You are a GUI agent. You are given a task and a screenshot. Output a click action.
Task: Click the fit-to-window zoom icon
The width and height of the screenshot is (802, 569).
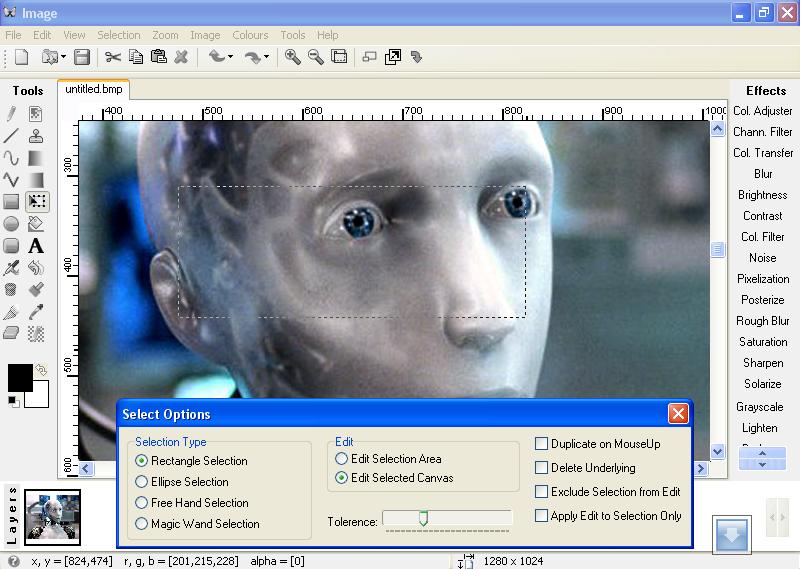[339, 57]
